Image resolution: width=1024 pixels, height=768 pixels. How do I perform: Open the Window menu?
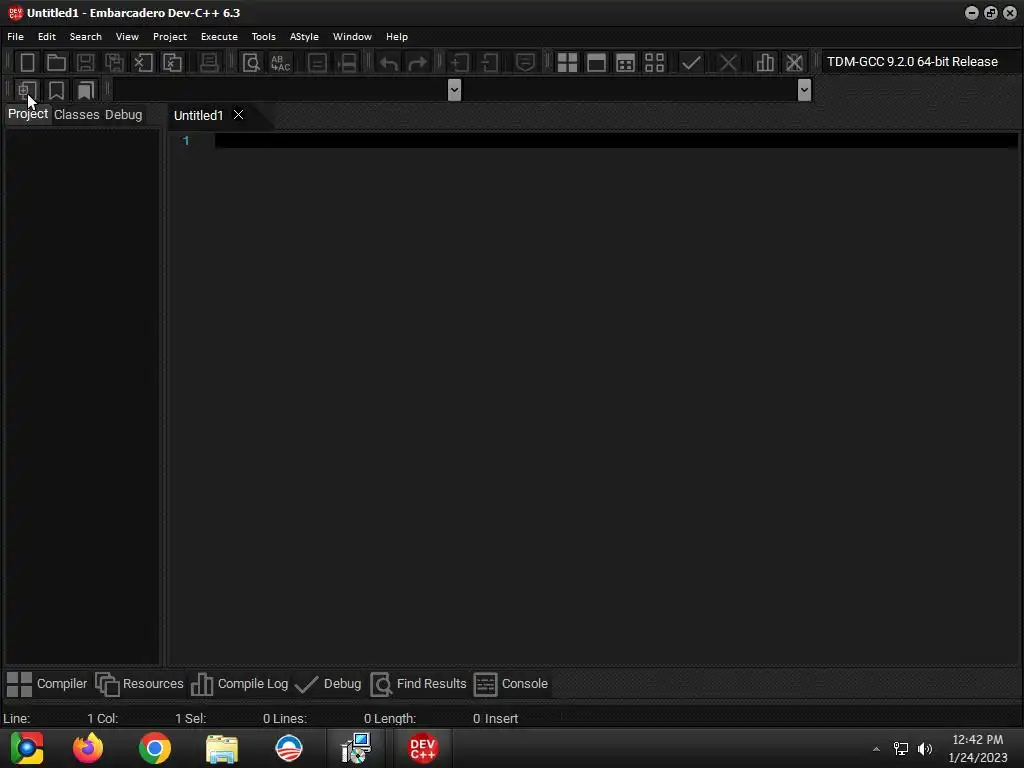point(352,37)
